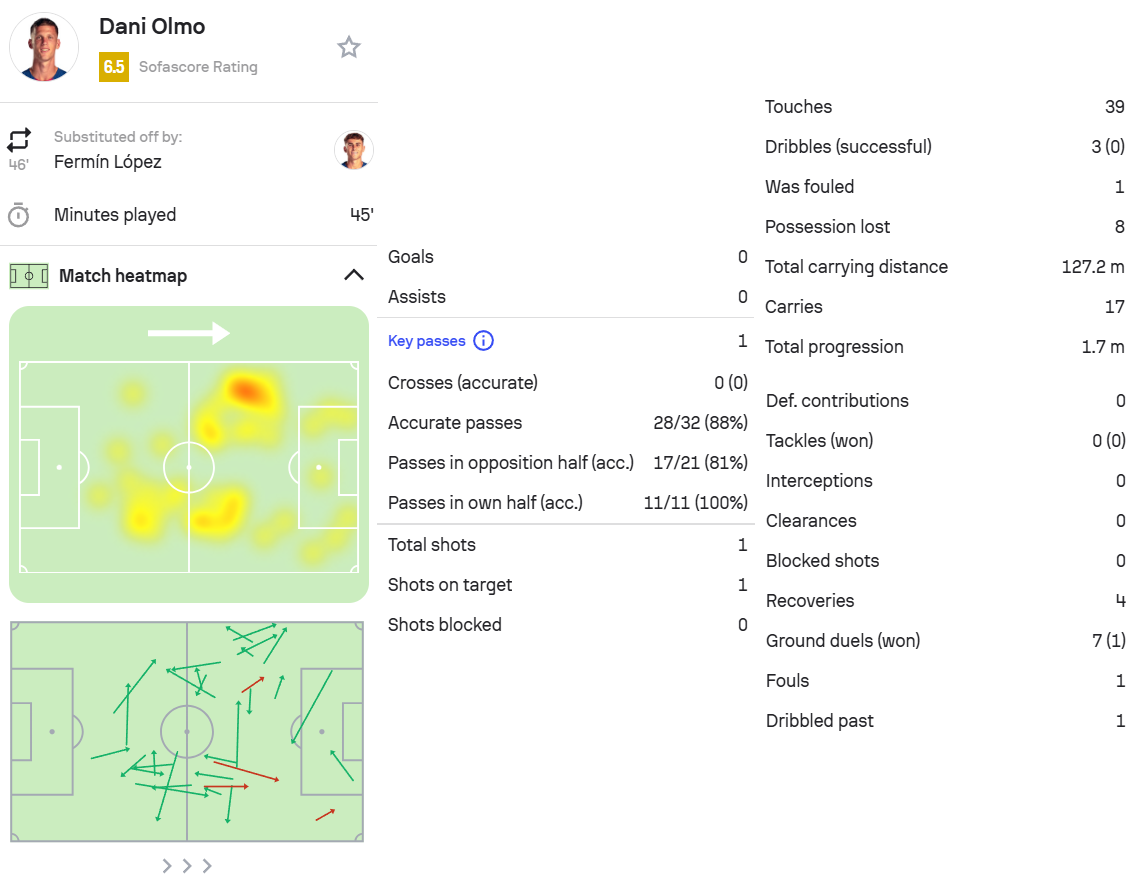This screenshot has height=880, width=1148.
Task: Click the 6.5 rating badge
Action: [113, 67]
